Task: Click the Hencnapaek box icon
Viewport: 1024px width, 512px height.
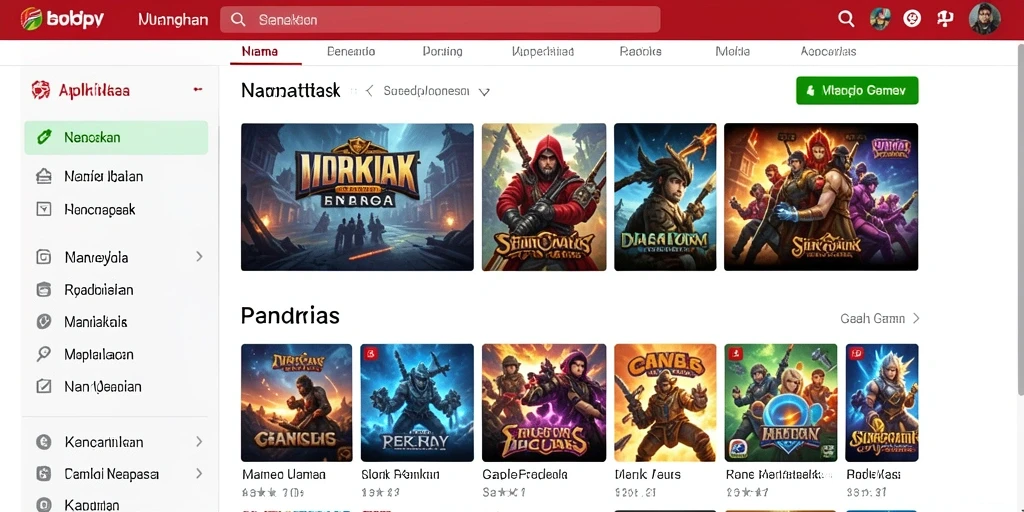Action: point(44,209)
